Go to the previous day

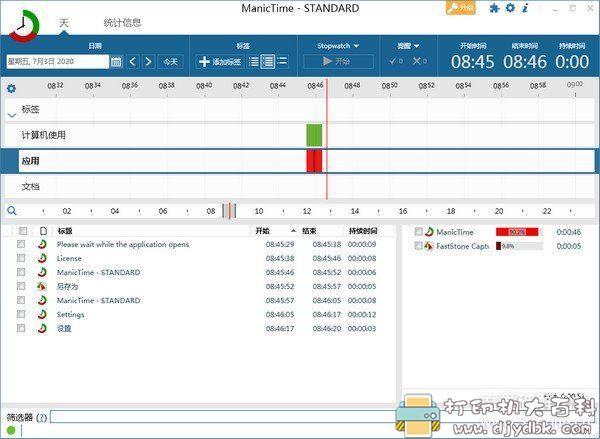click(x=133, y=62)
